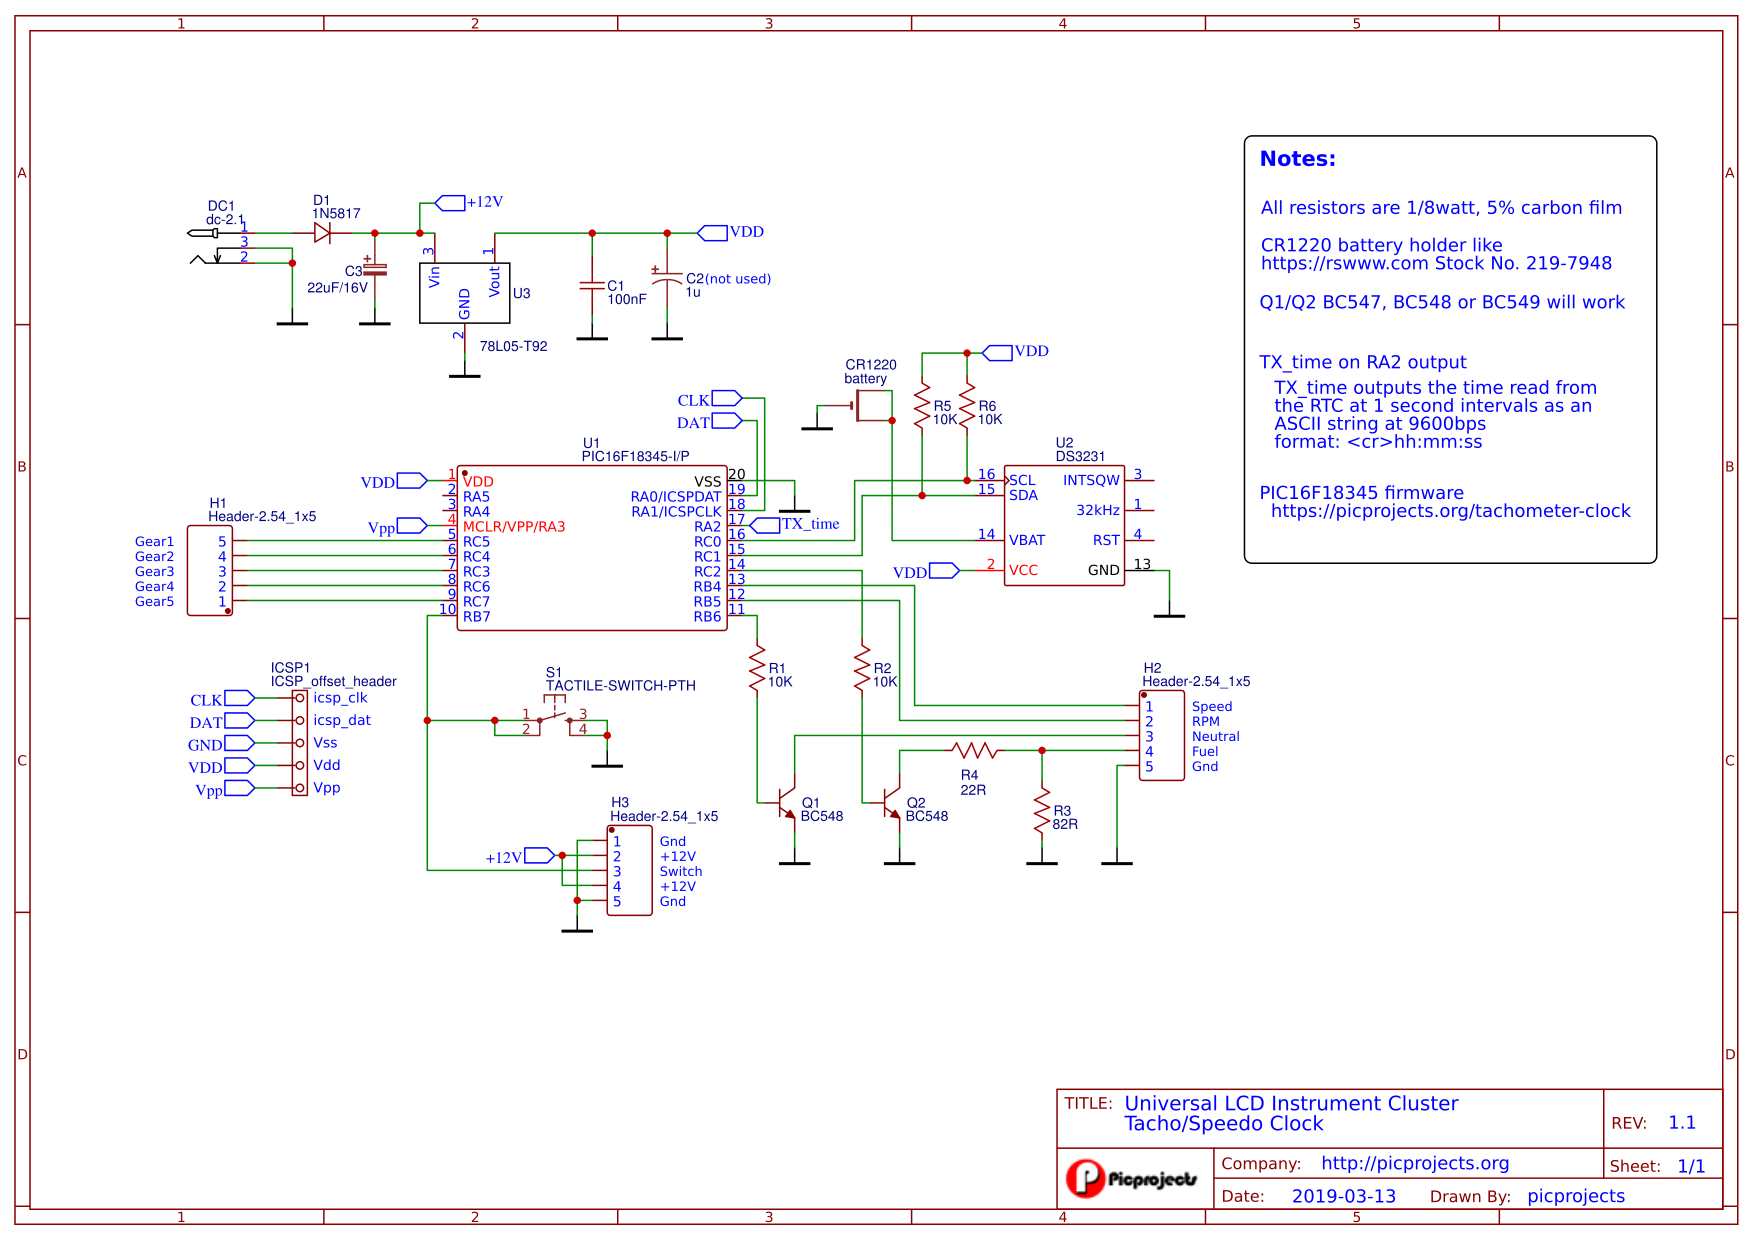
Task: Click the C3 22uF capacitor symbol
Action: point(375,270)
